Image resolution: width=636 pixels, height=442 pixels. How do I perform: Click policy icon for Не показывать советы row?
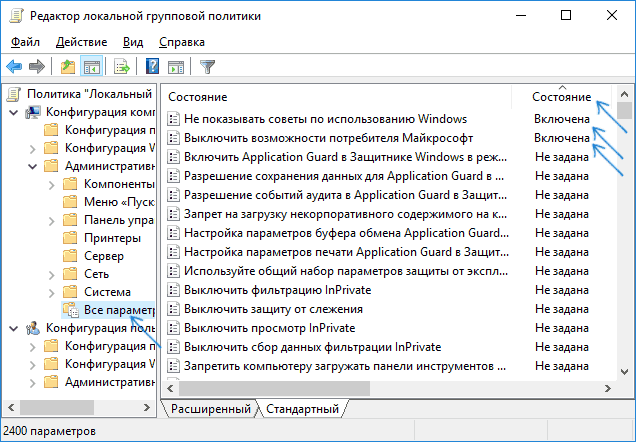[x=173, y=119]
